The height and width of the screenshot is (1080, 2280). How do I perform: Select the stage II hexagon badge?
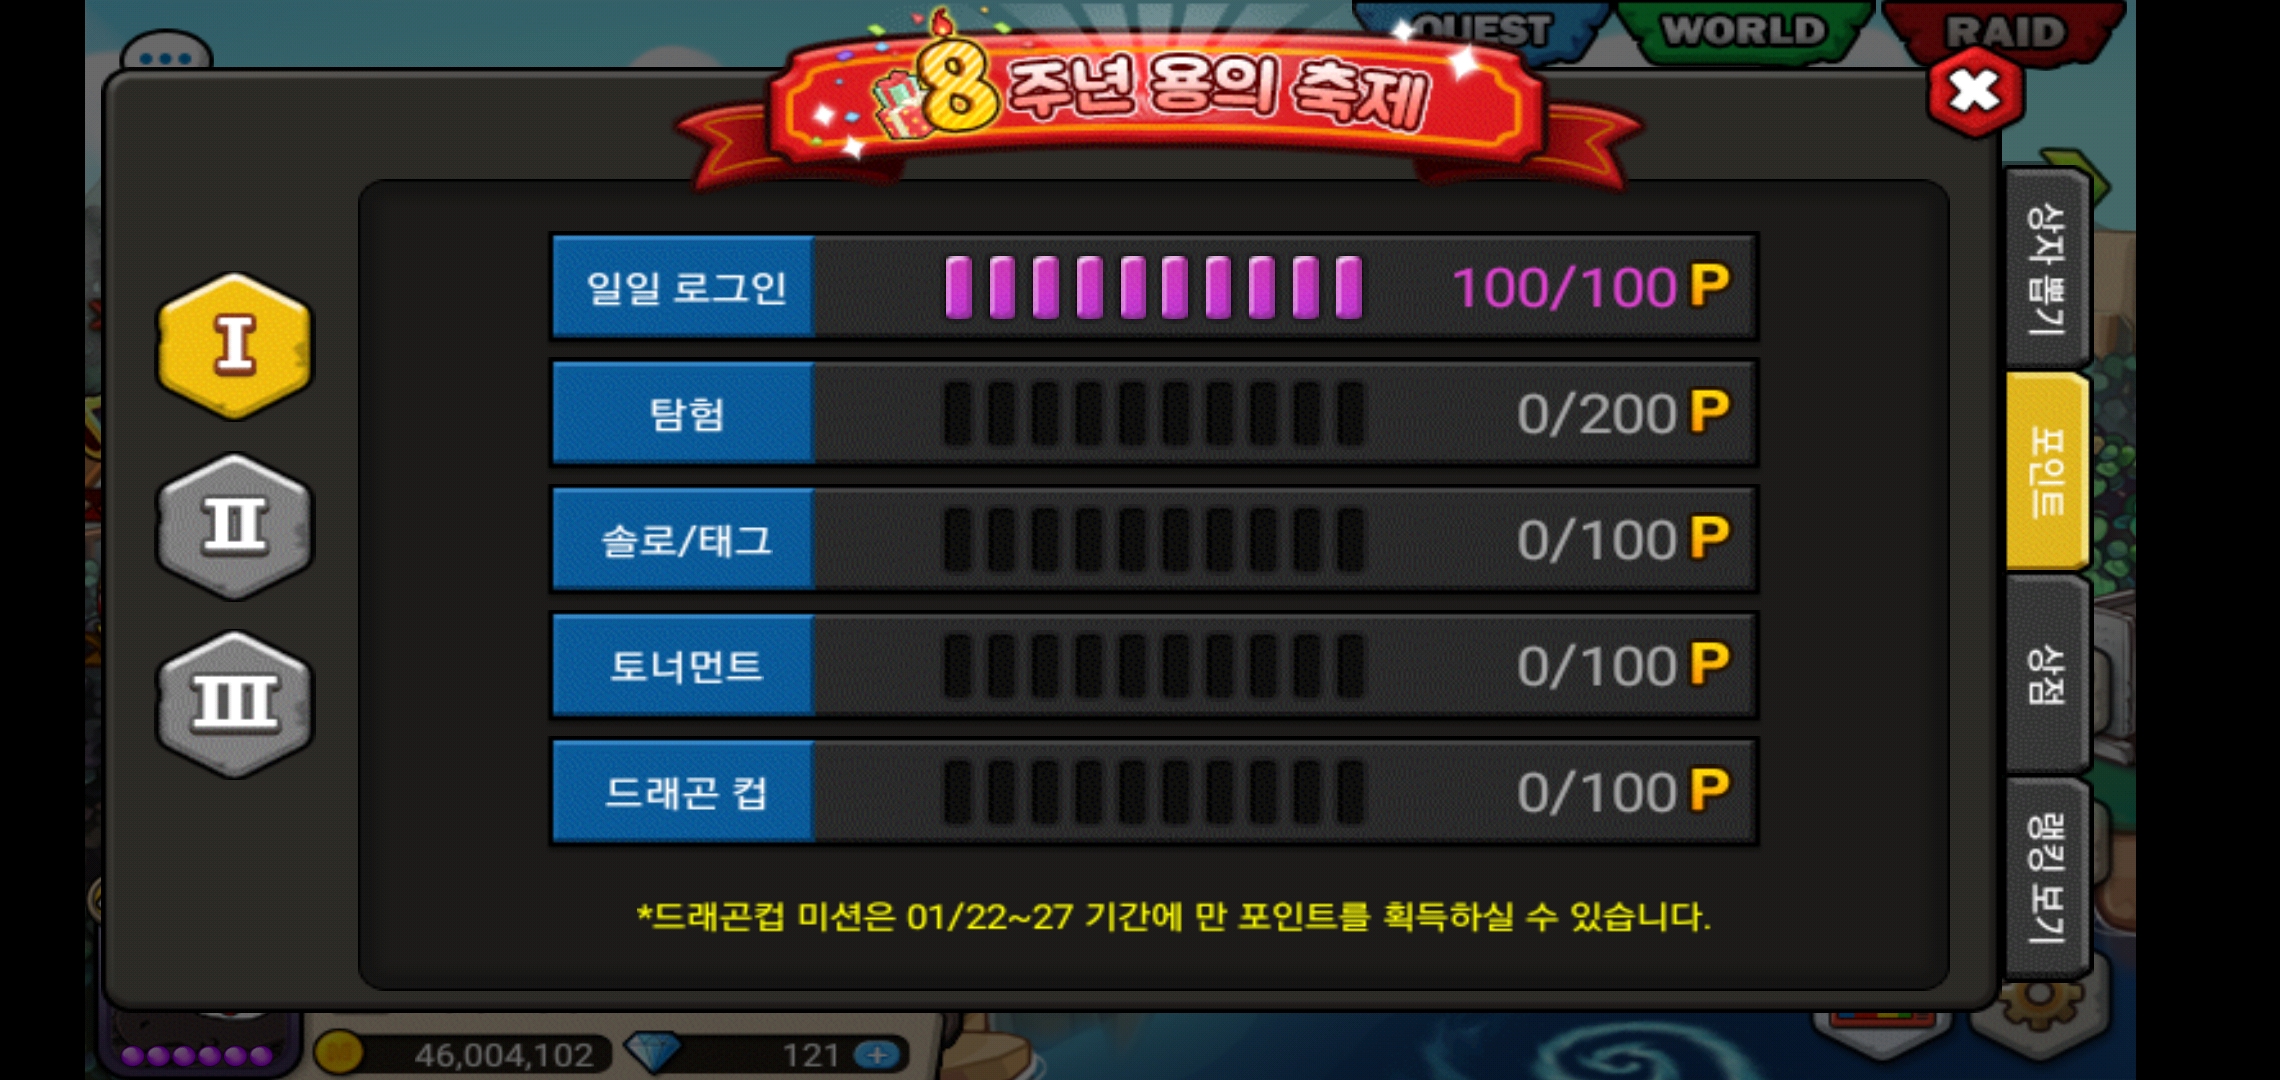(x=235, y=526)
